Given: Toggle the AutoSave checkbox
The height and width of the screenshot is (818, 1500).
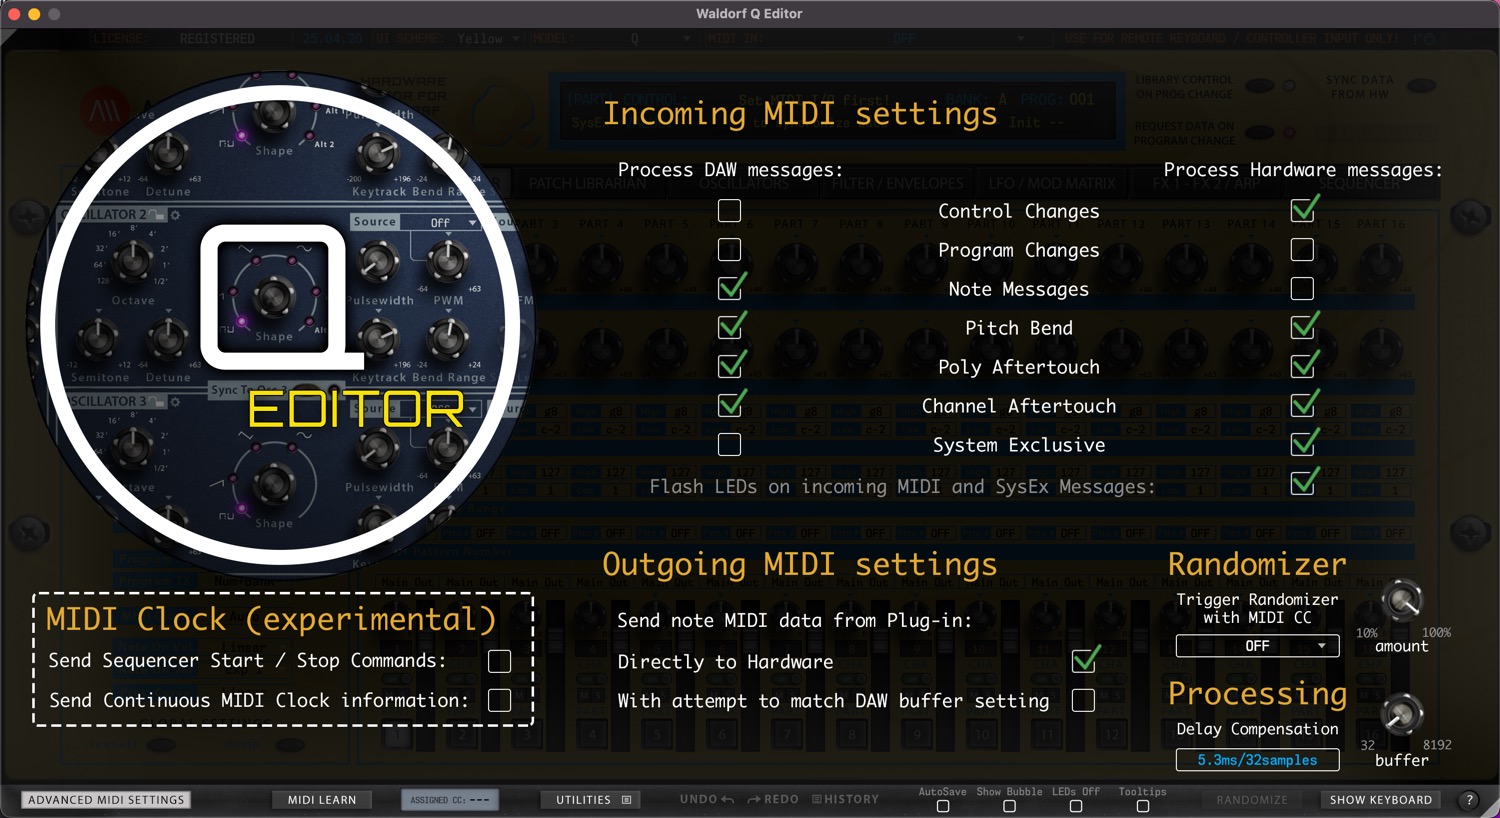Looking at the screenshot, I should [x=943, y=806].
